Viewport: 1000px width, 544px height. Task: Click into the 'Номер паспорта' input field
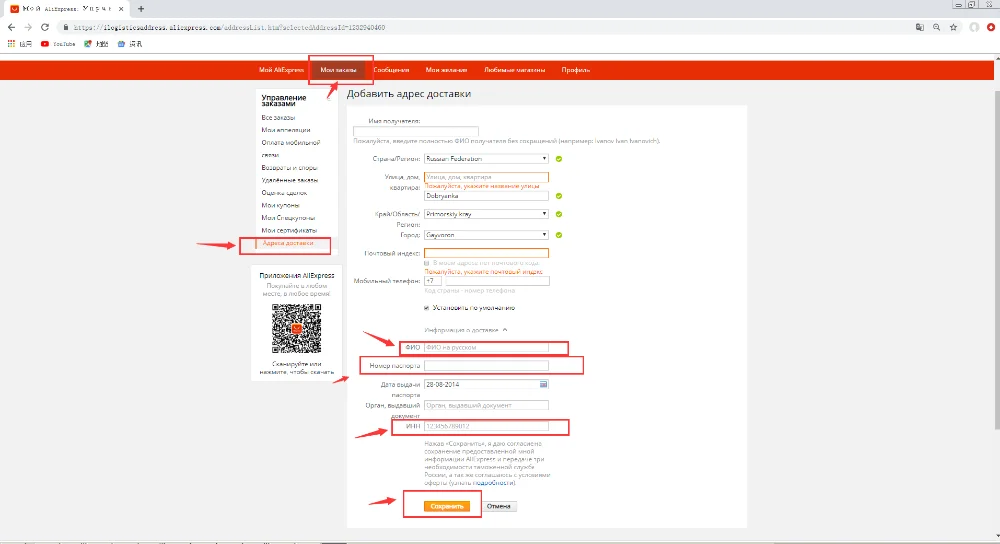(486, 365)
